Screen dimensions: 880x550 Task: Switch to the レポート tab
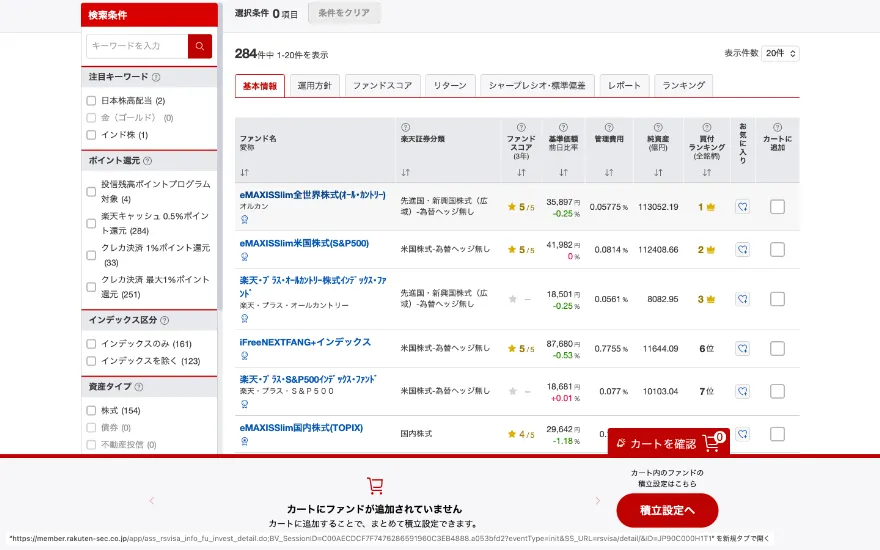624,86
